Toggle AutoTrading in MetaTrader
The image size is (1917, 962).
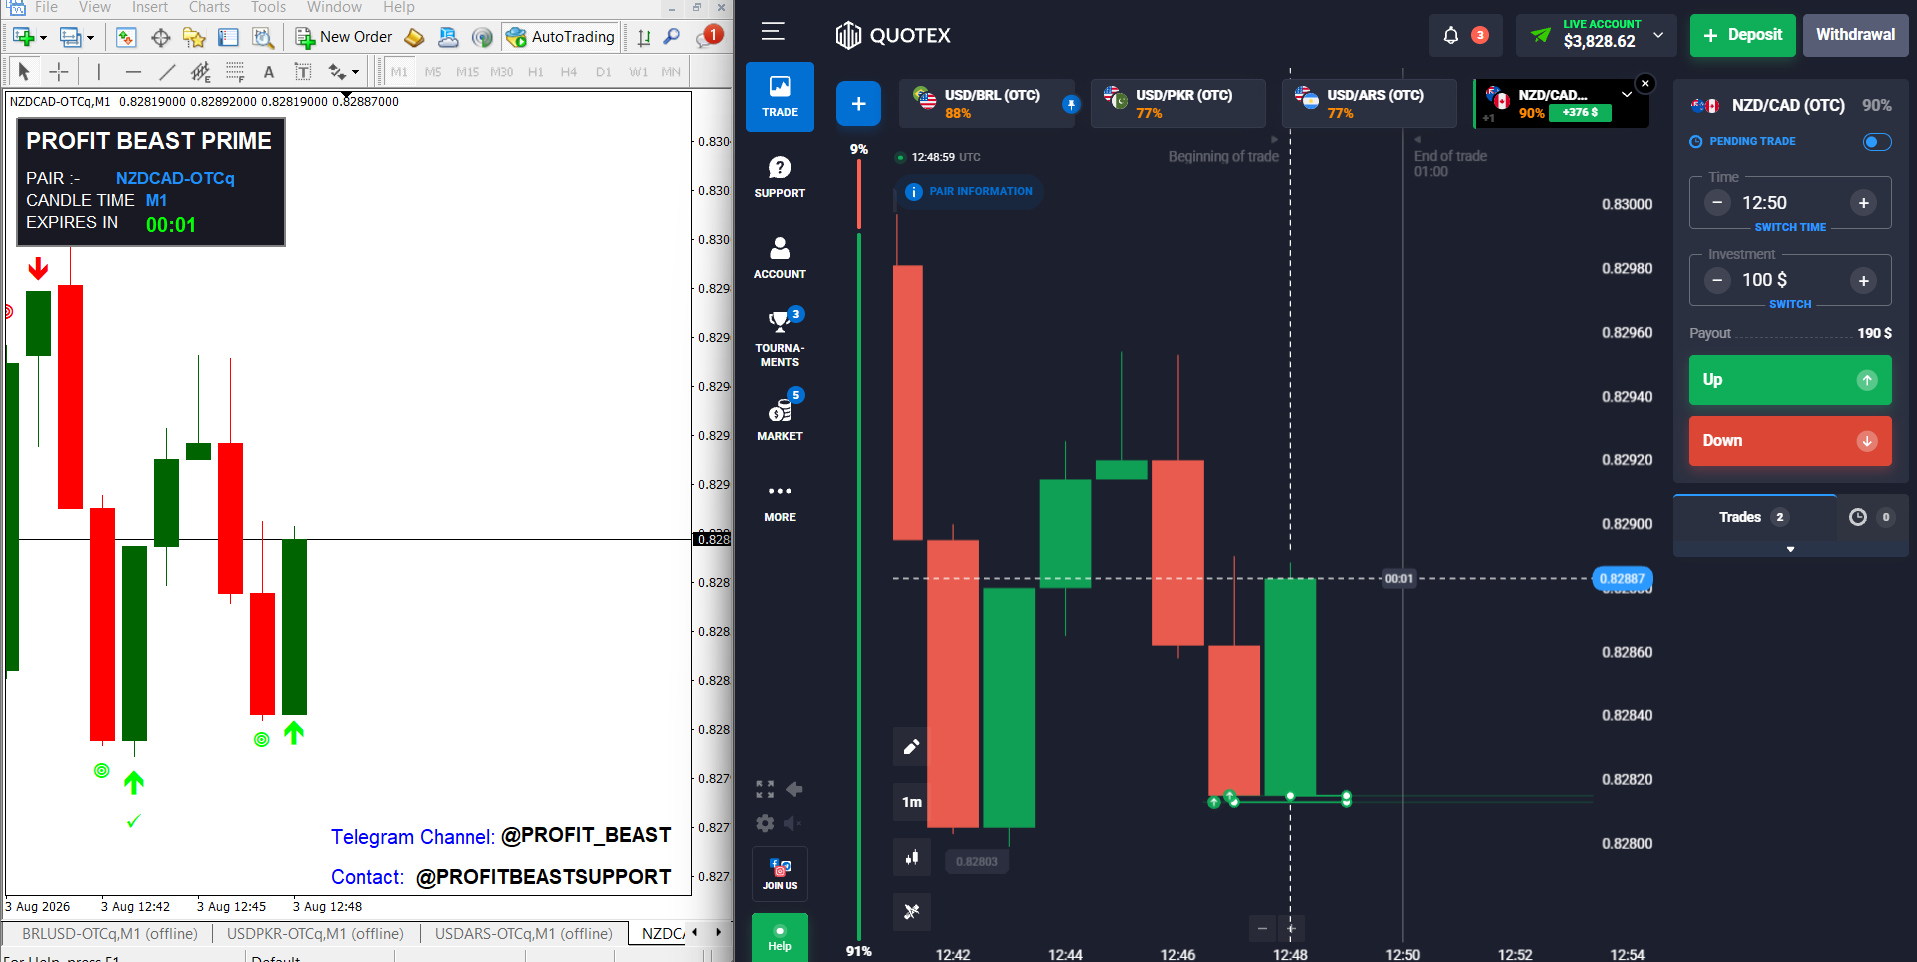click(x=560, y=37)
